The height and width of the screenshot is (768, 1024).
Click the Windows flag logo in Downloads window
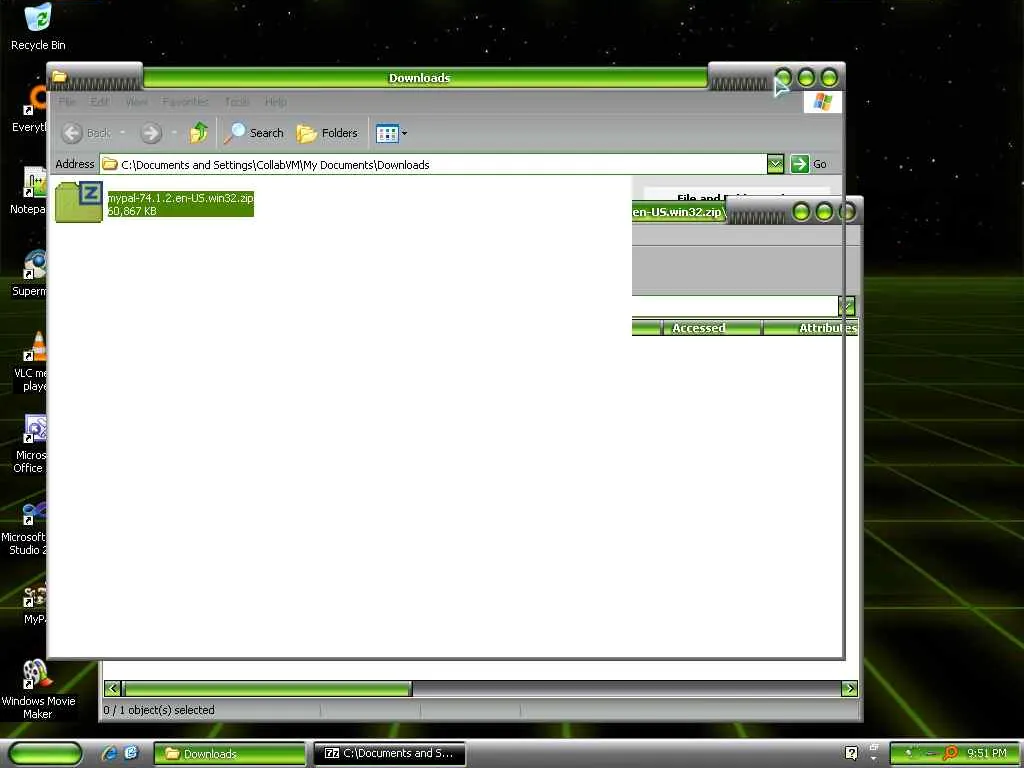coord(822,102)
